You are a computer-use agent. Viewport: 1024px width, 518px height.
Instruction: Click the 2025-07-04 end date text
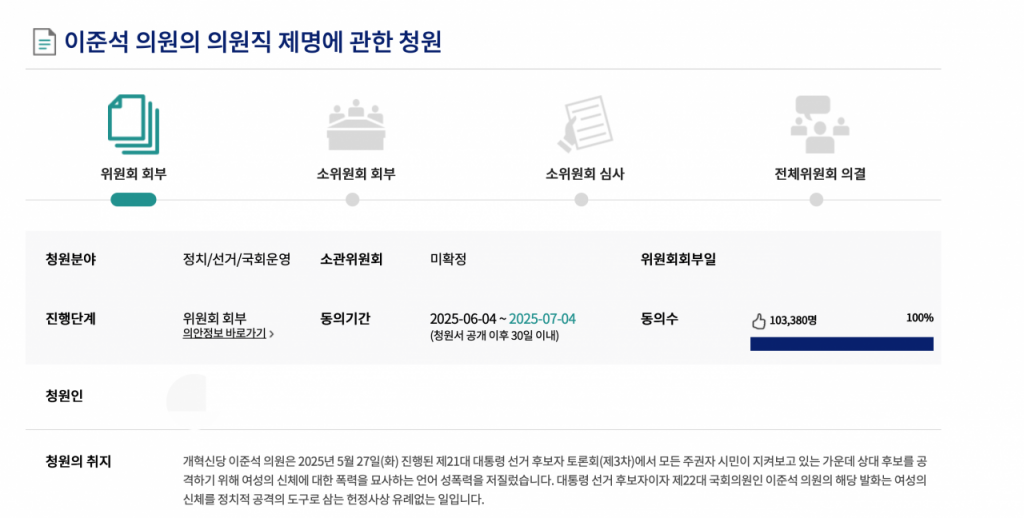pyautogui.click(x=542, y=319)
